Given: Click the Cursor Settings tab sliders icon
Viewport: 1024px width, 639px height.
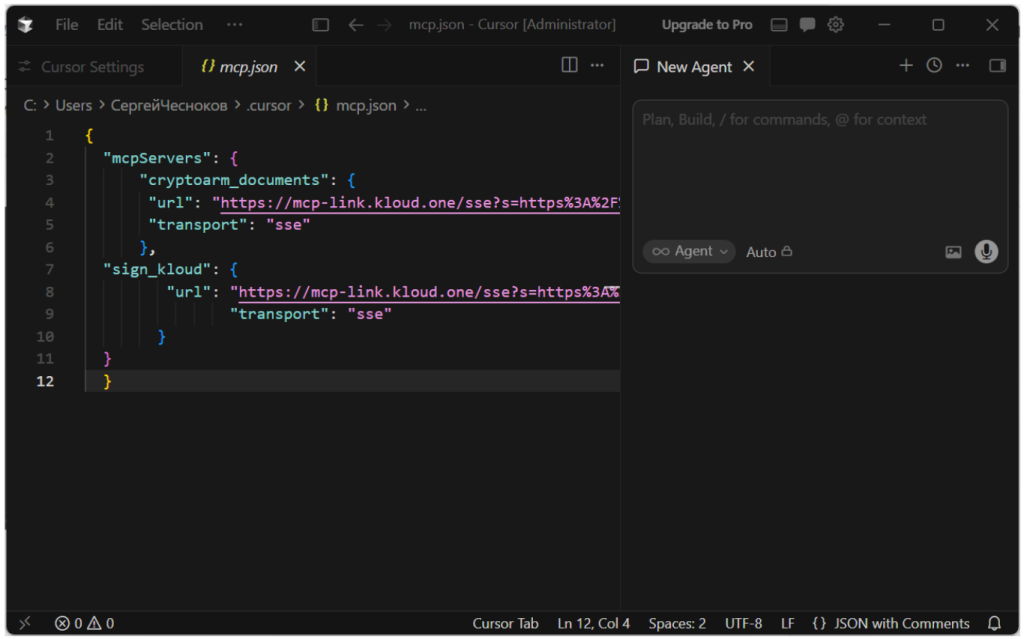Looking at the screenshot, I should (x=25, y=67).
